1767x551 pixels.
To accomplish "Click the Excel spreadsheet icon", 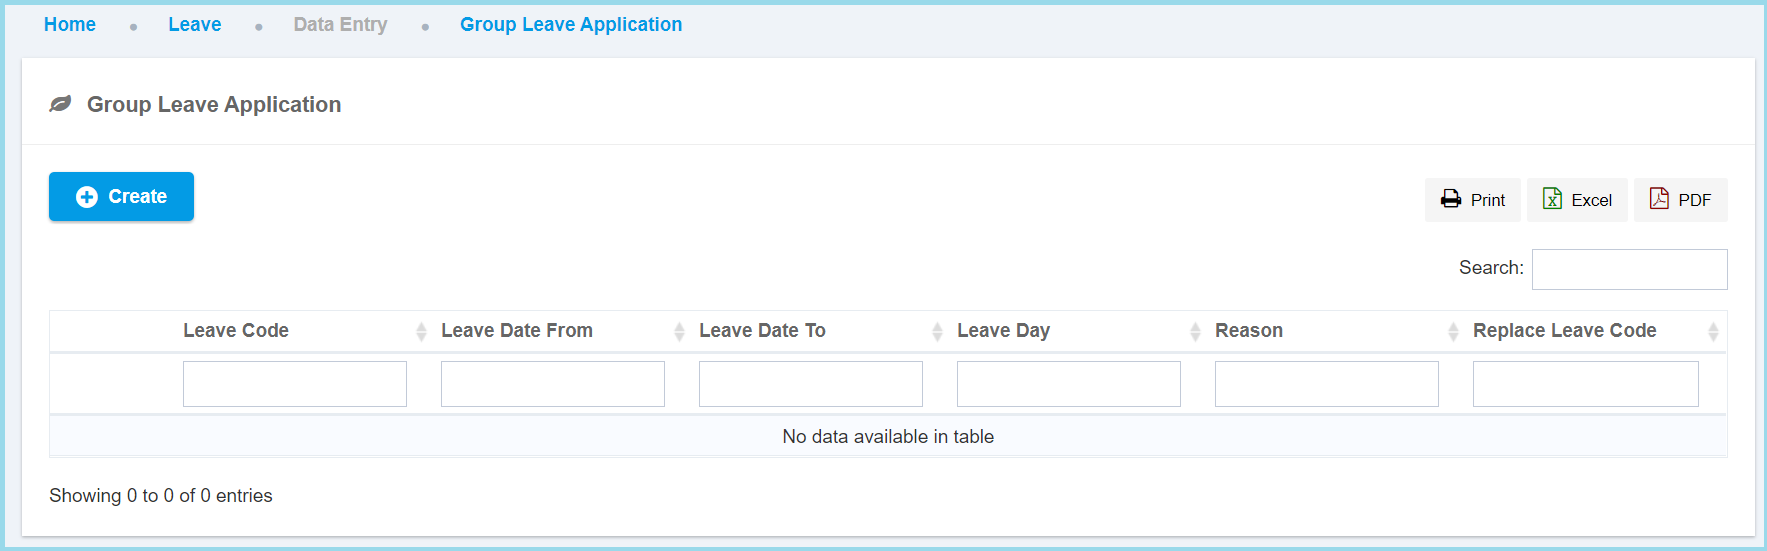I will click(1552, 199).
